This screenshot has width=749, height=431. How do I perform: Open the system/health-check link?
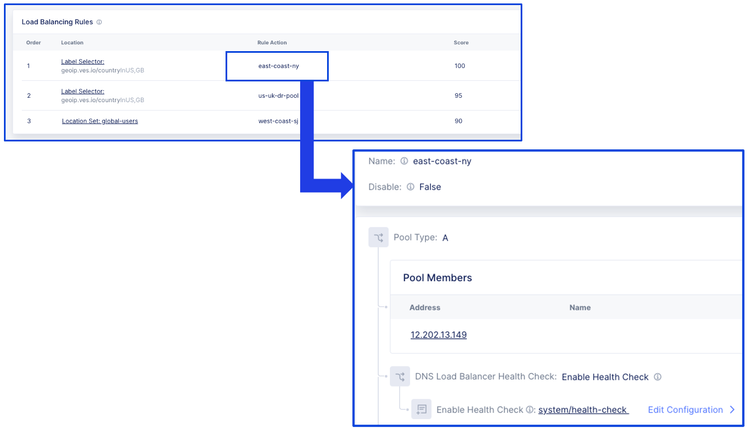583,410
